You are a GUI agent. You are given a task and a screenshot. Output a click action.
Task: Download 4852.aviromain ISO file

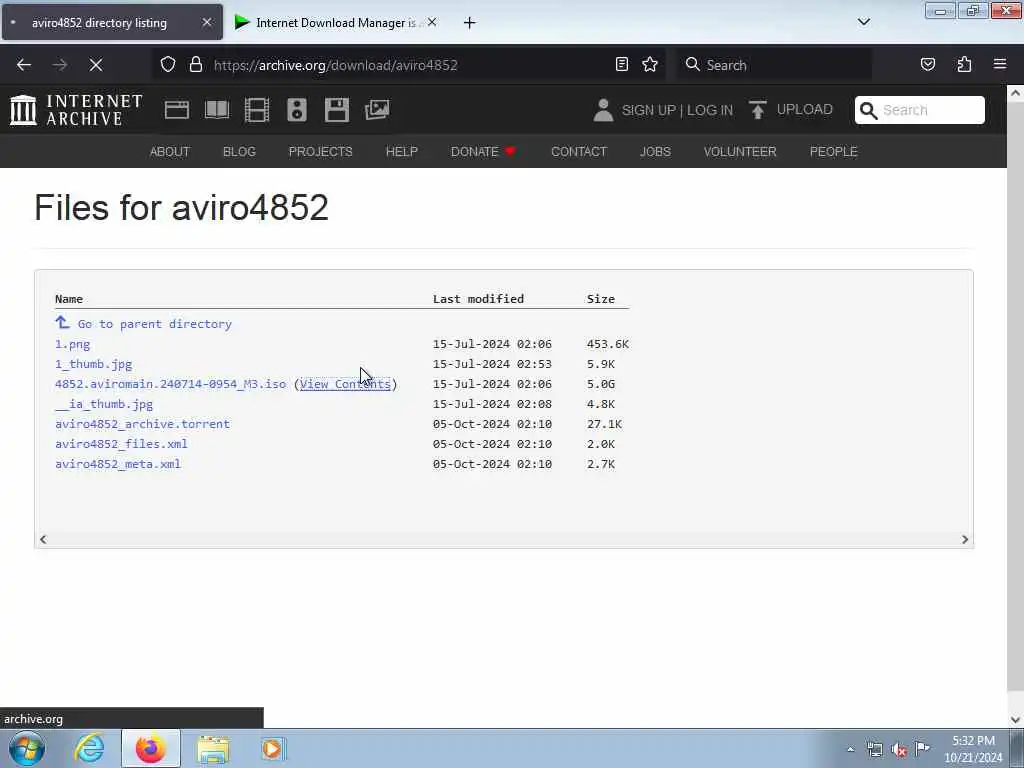coord(170,384)
